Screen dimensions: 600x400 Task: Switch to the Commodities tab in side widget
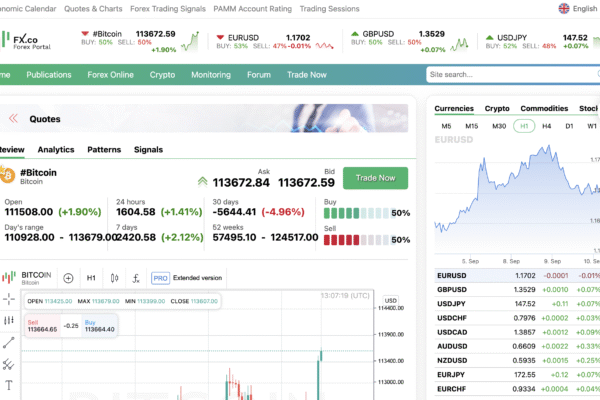tap(544, 109)
